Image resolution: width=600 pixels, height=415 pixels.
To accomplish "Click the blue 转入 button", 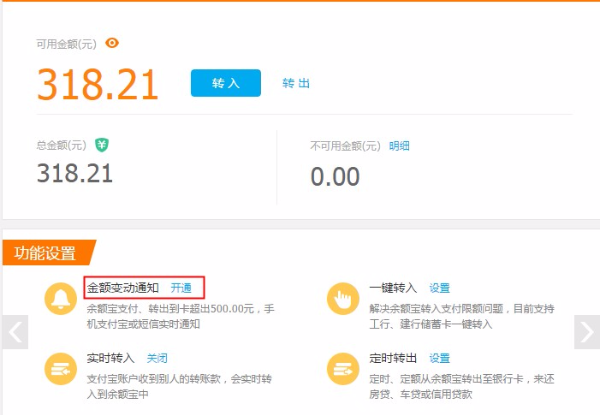I will (x=225, y=83).
